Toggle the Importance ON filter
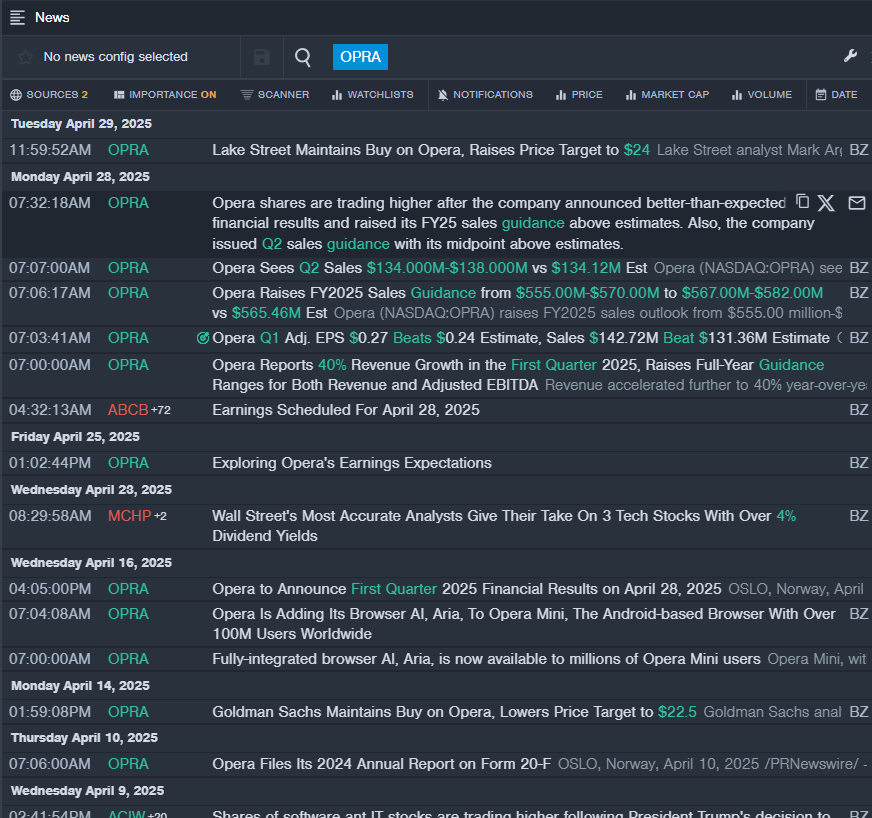 [165, 95]
